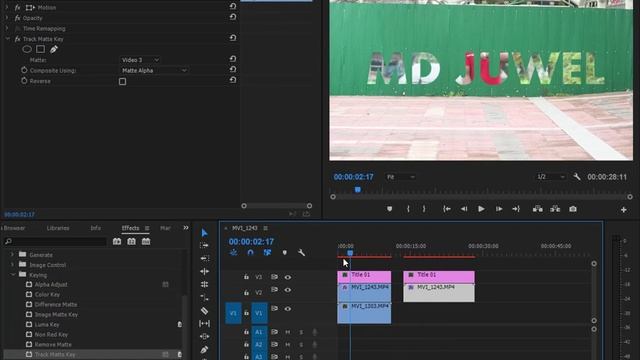Select the Pen tool in tools panel
Image resolution: width=640 pixels, height=360 pixels.
(x=204, y=350)
